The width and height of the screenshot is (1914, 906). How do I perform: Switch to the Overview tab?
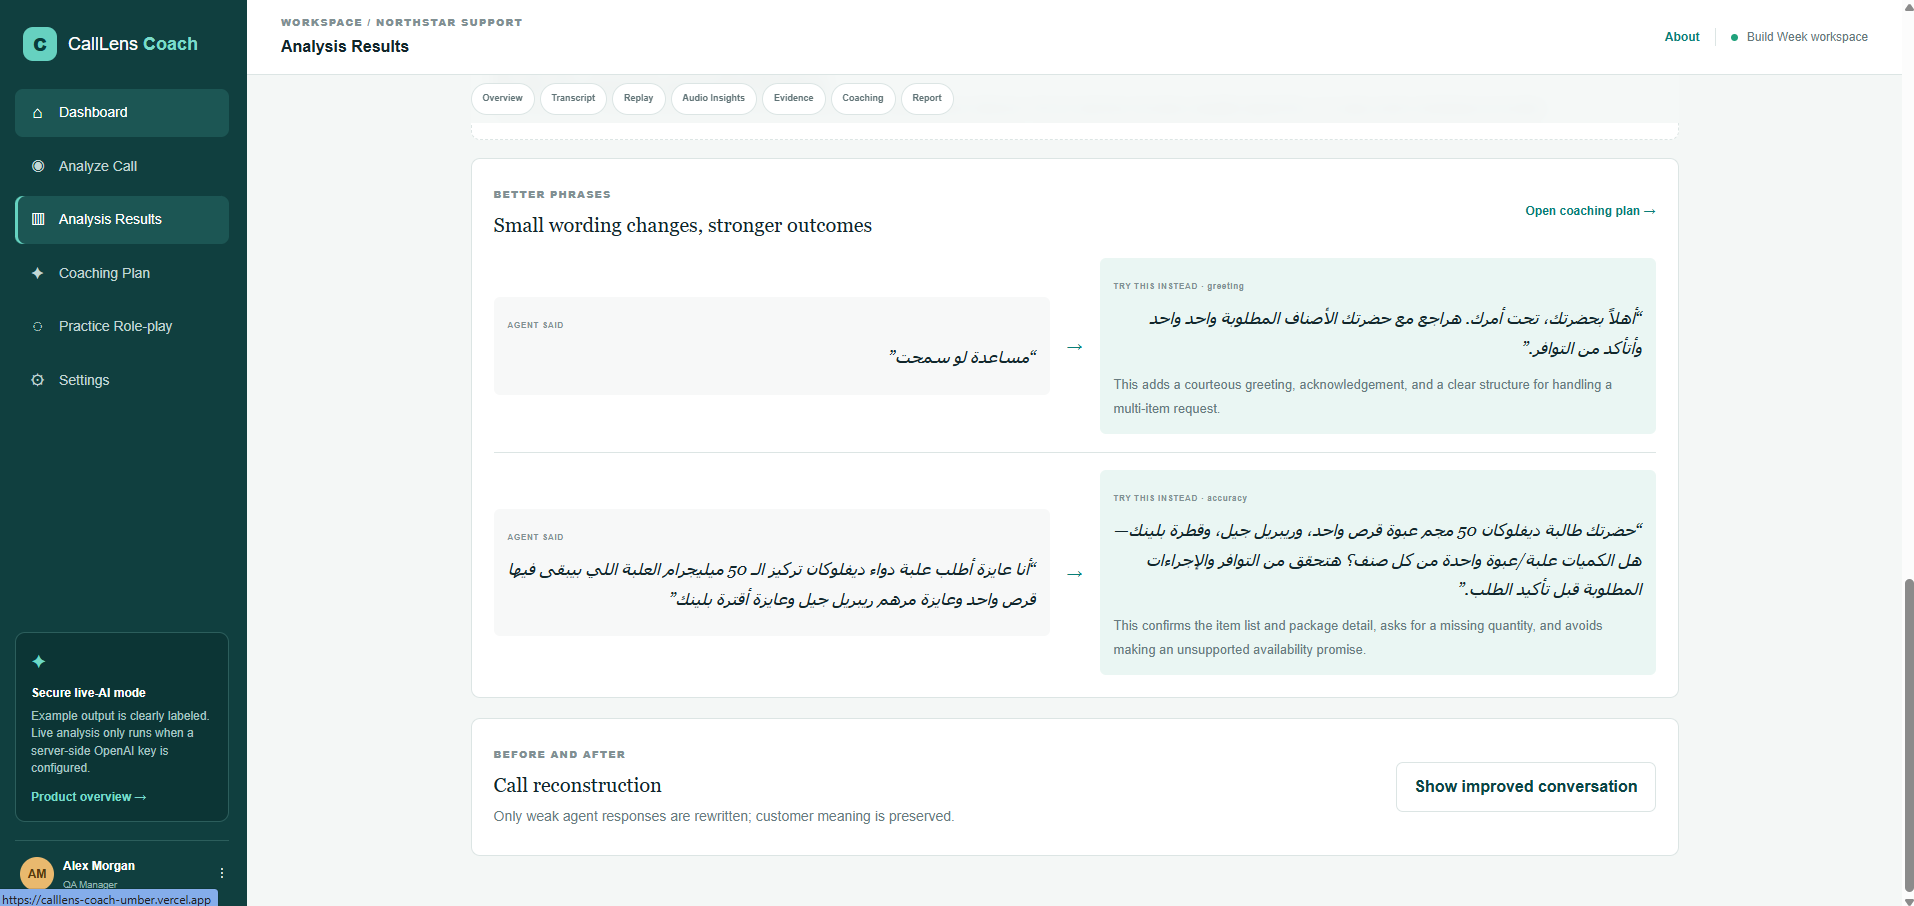coord(502,98)
